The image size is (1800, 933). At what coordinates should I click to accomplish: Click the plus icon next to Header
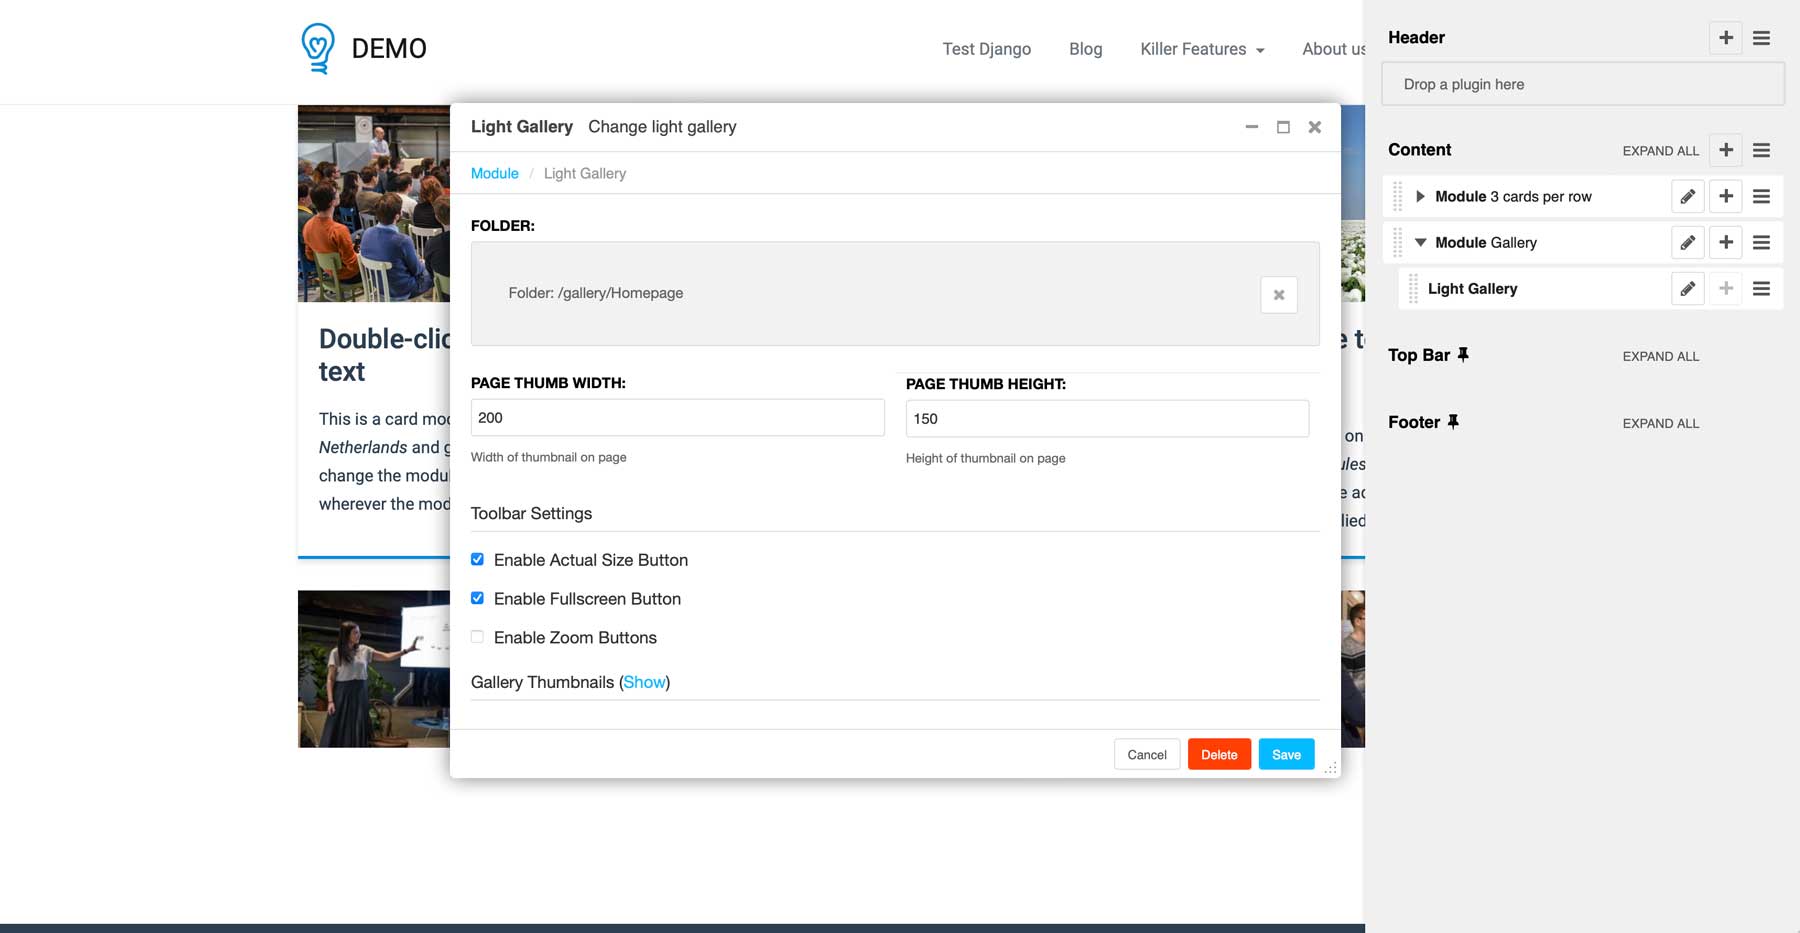[1725, 37]
